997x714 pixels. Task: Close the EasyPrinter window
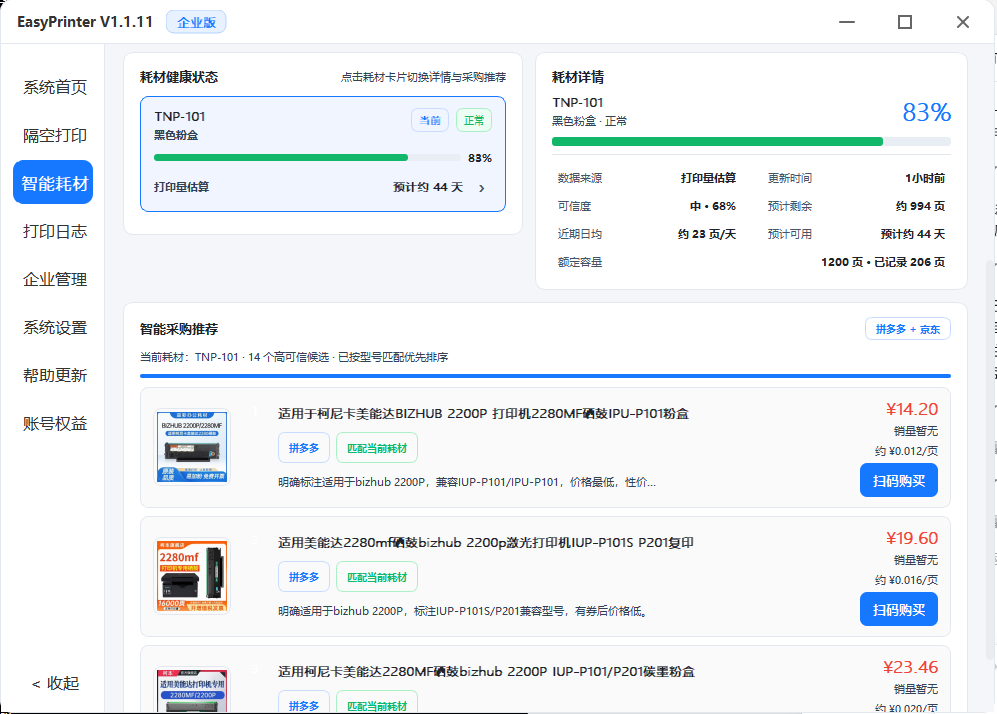point(963,22)
